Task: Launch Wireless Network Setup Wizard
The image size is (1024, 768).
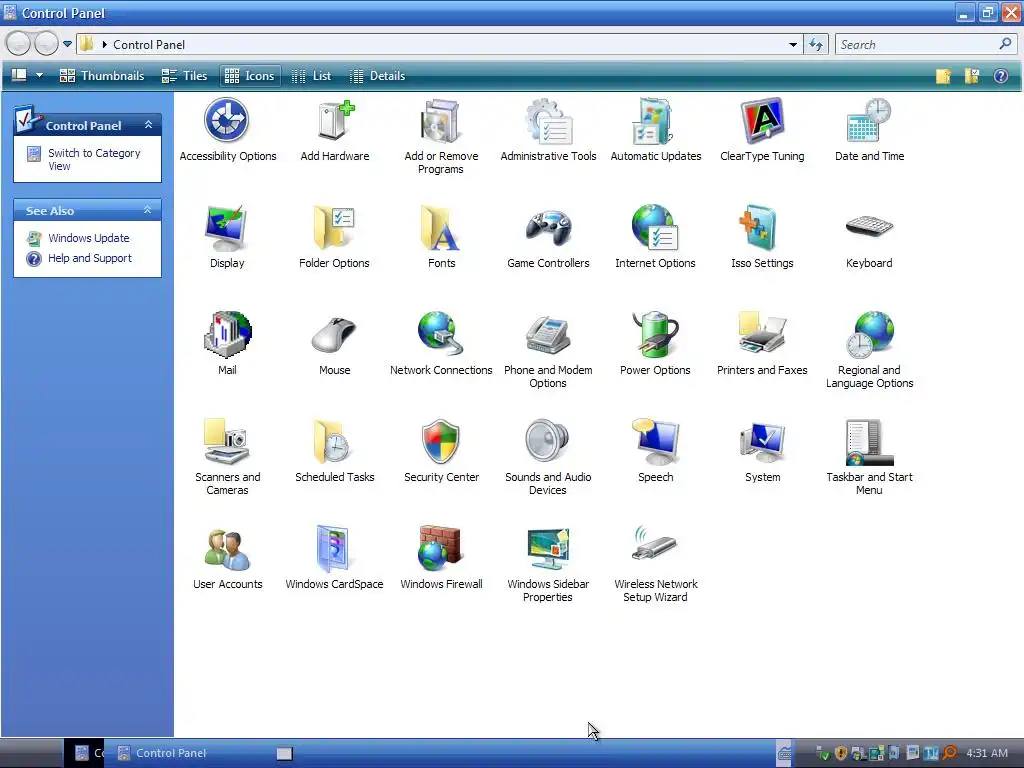Action: coord(656,564)
